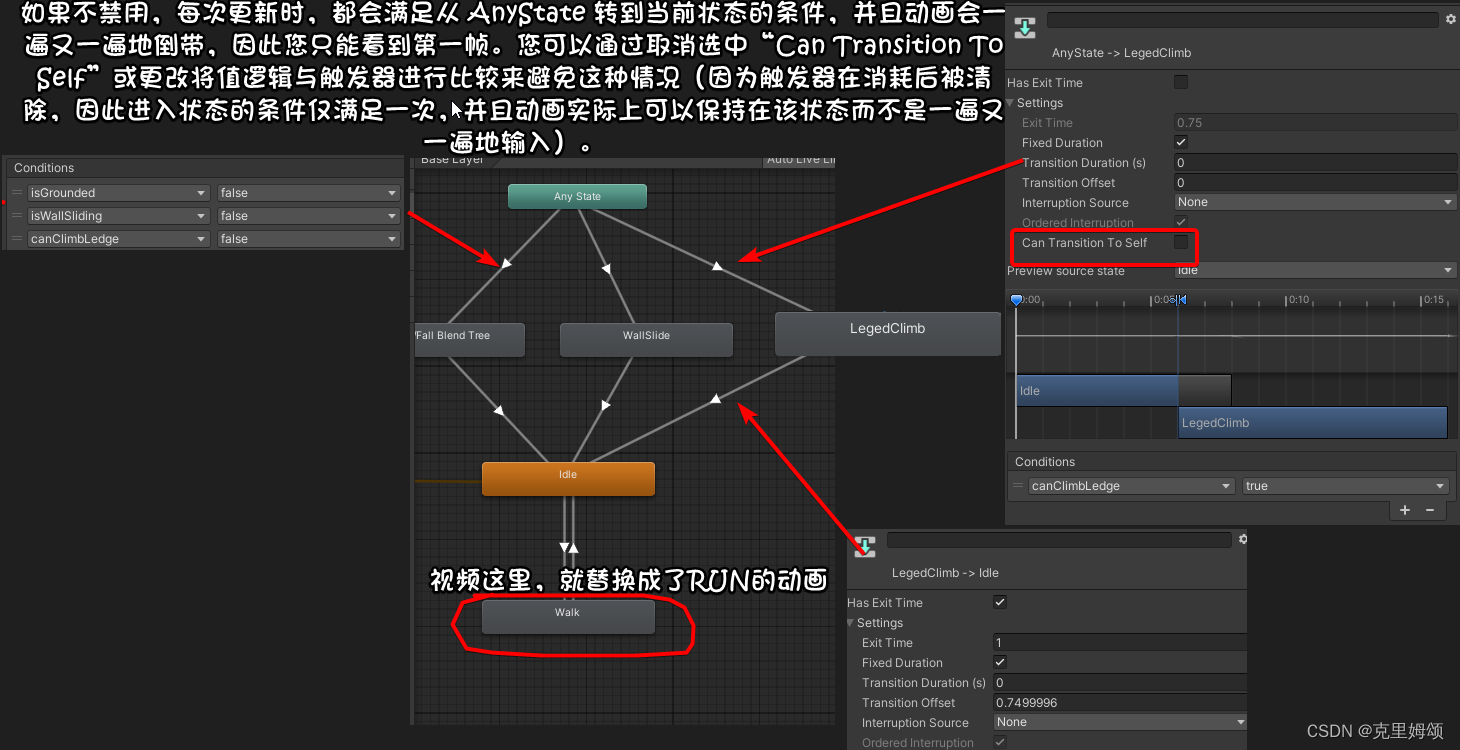The image size is (1460, 750).
Task: Grab the reorder handle of isWallSliding condition
Action: [17, 216]
